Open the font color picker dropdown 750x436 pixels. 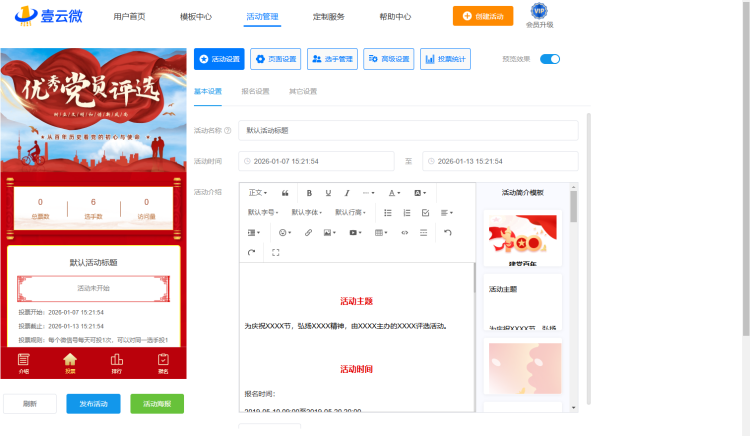(x=394, y=192)
